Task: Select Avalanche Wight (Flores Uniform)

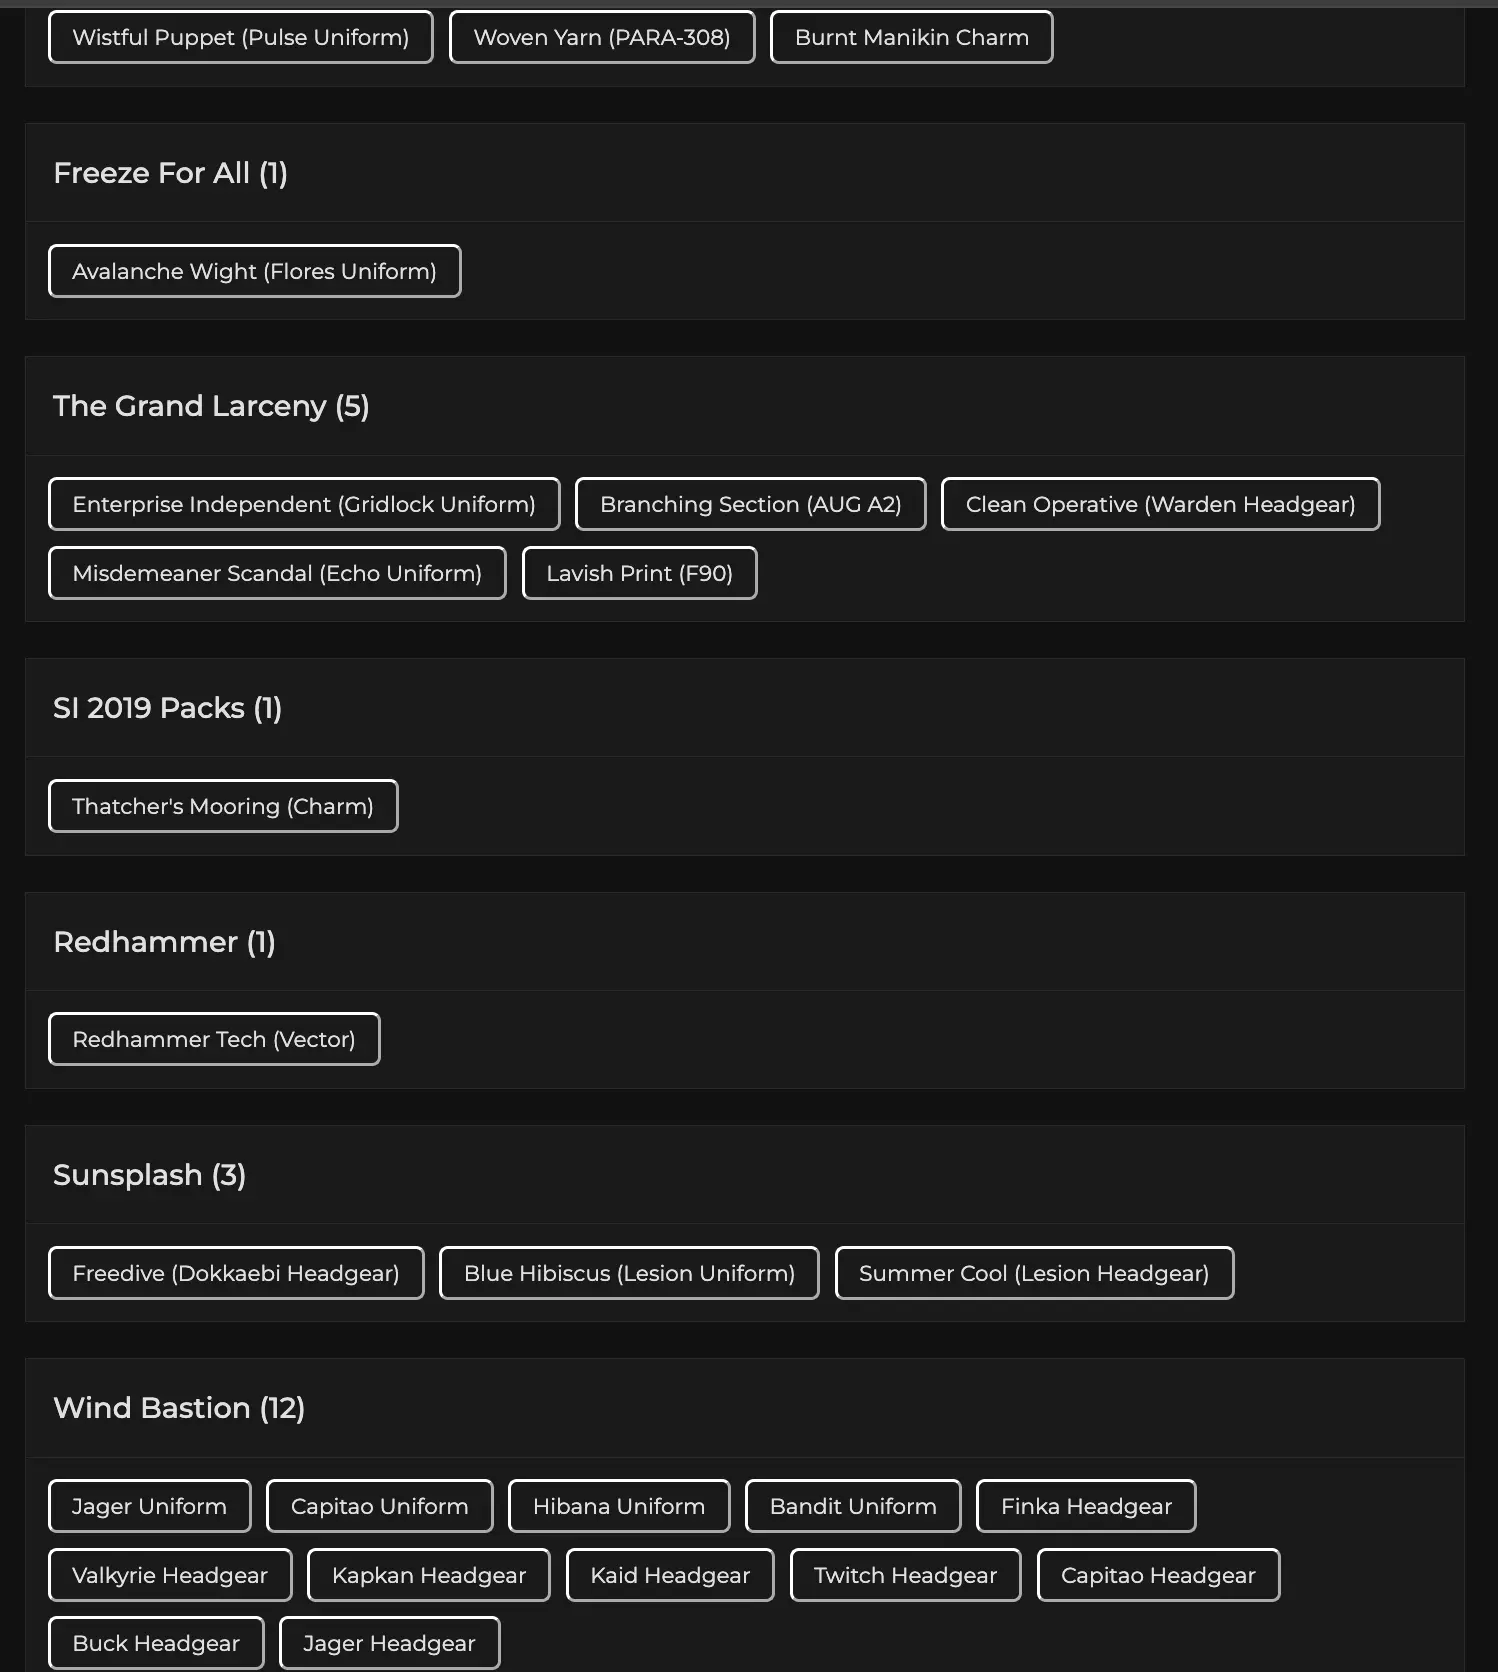Action: (254, 272)
